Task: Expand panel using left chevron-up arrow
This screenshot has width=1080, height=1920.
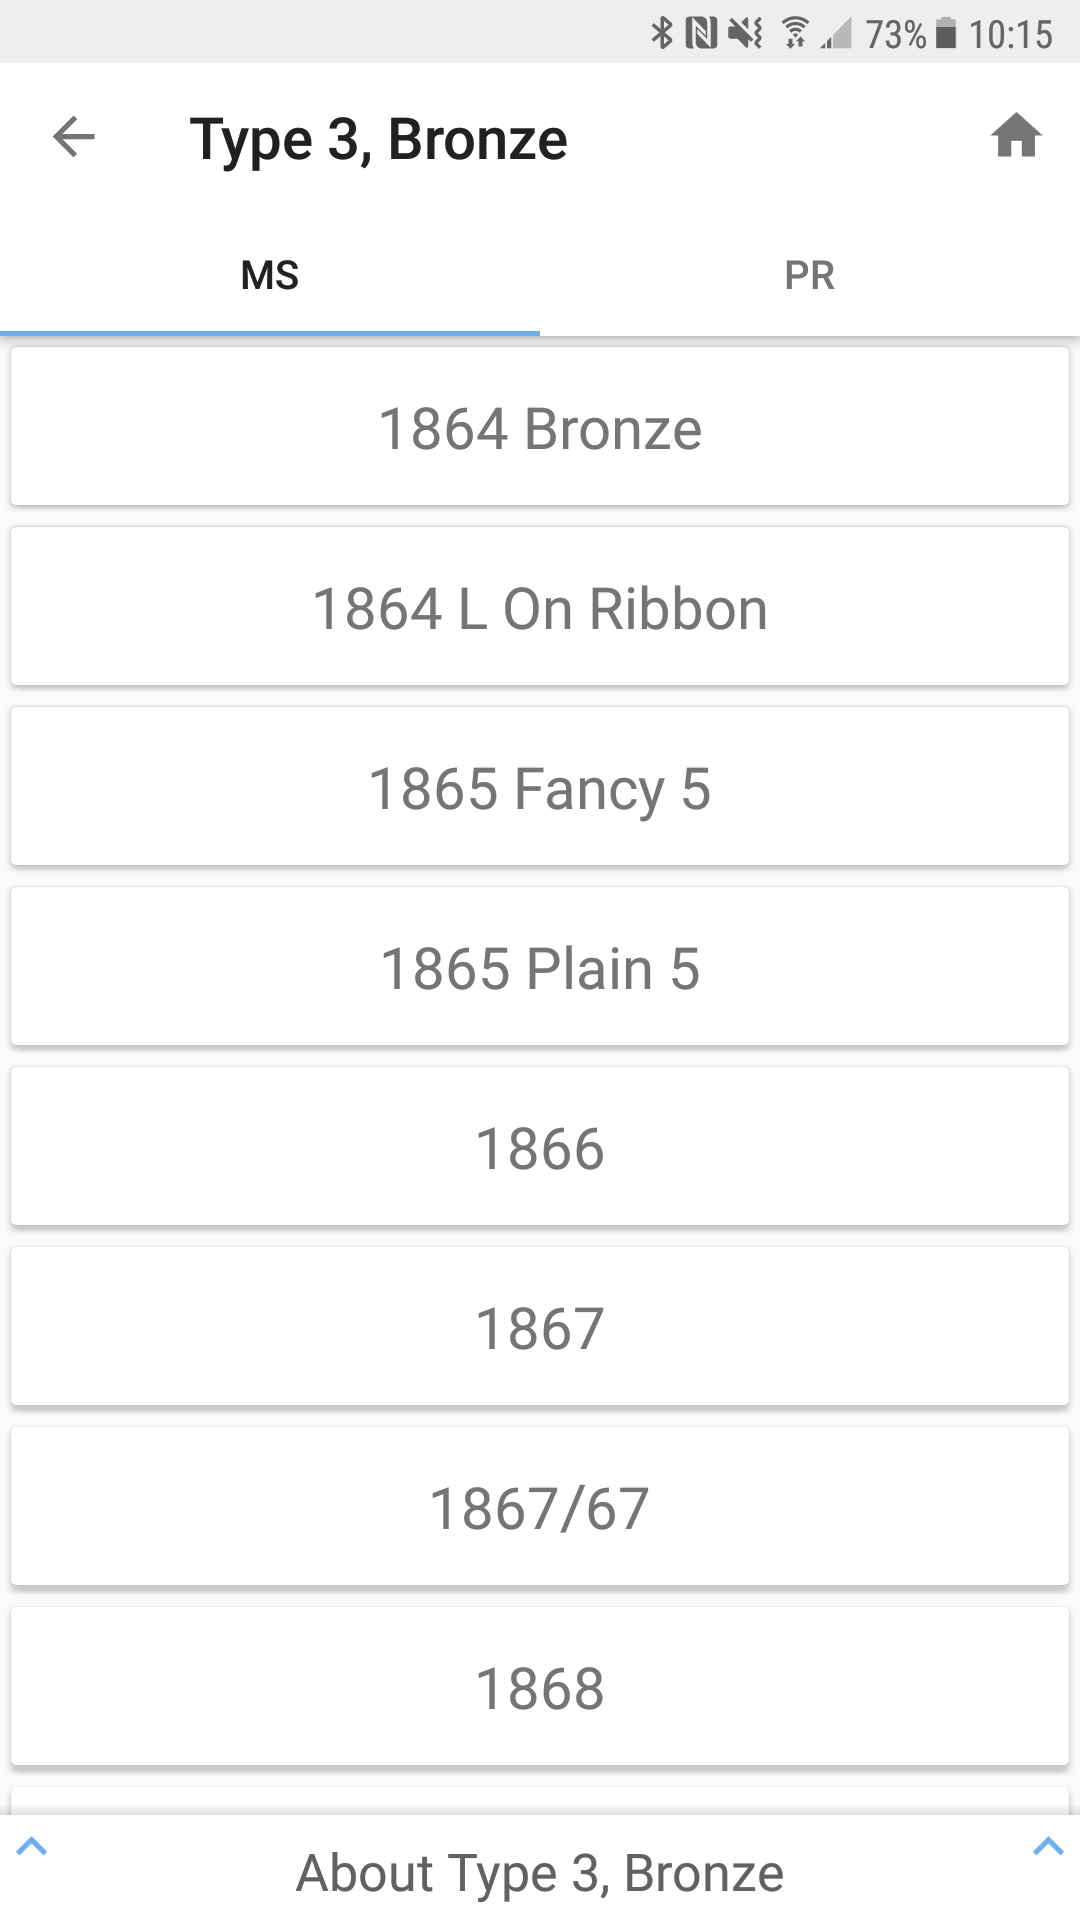Action: (x=32, y=1846)
